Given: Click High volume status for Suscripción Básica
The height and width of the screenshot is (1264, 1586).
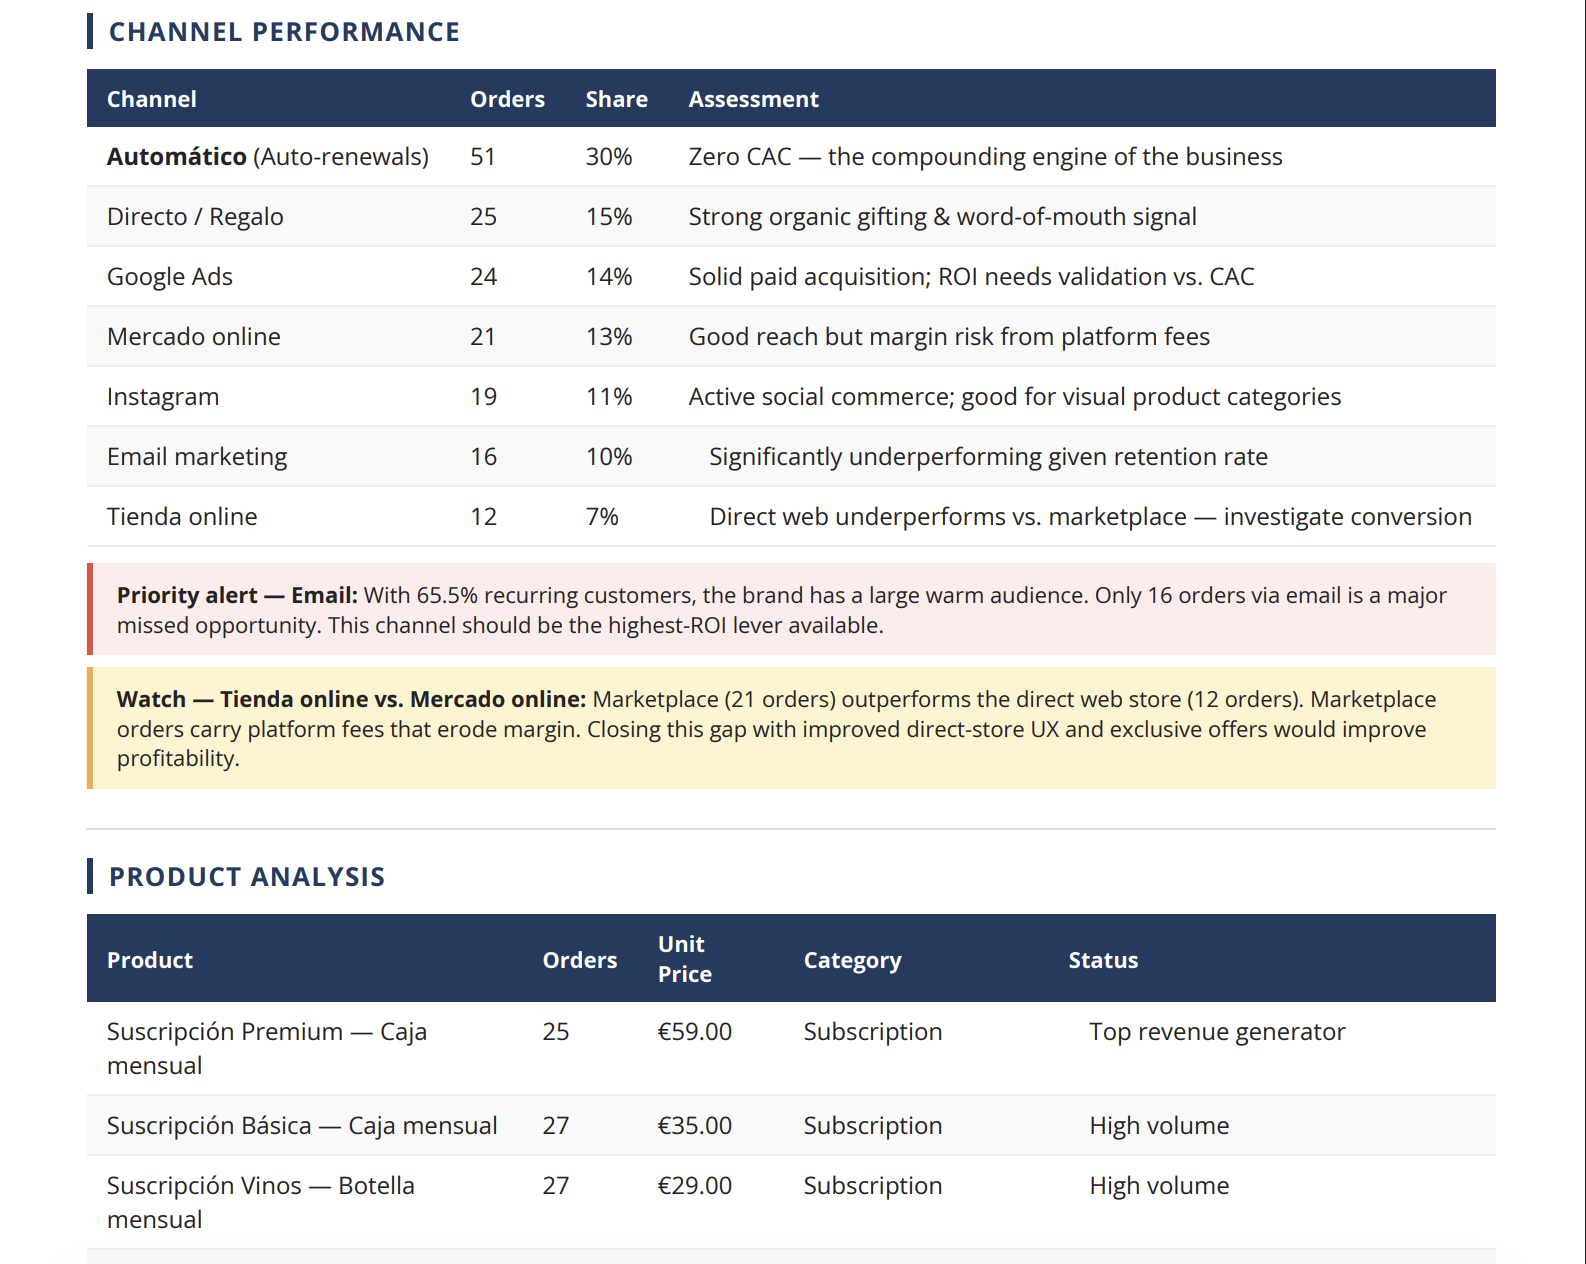Looking at the screenshot, I should pyautogui.click(x=1159, y=1126).
